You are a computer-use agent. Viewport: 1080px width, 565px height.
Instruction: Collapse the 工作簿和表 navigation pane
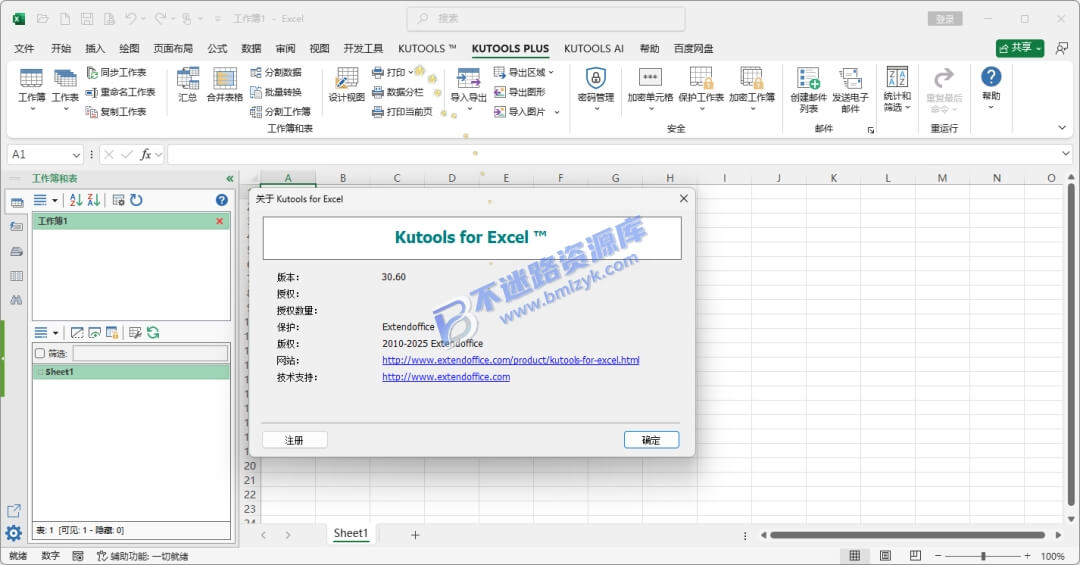tap(230, 178)
